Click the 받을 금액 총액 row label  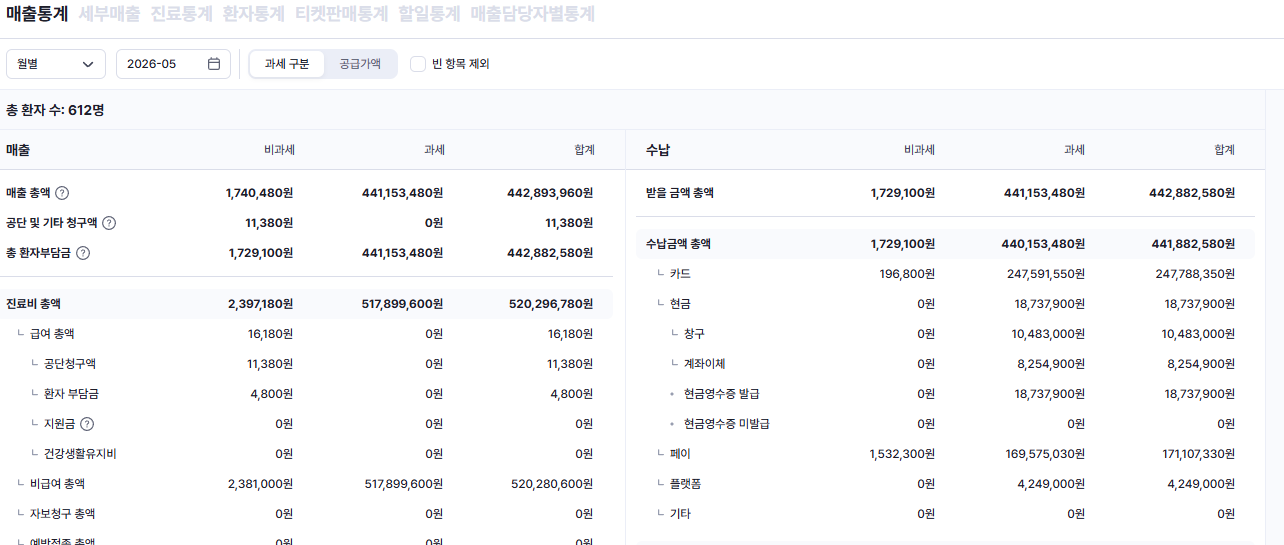tap(680, 193)
